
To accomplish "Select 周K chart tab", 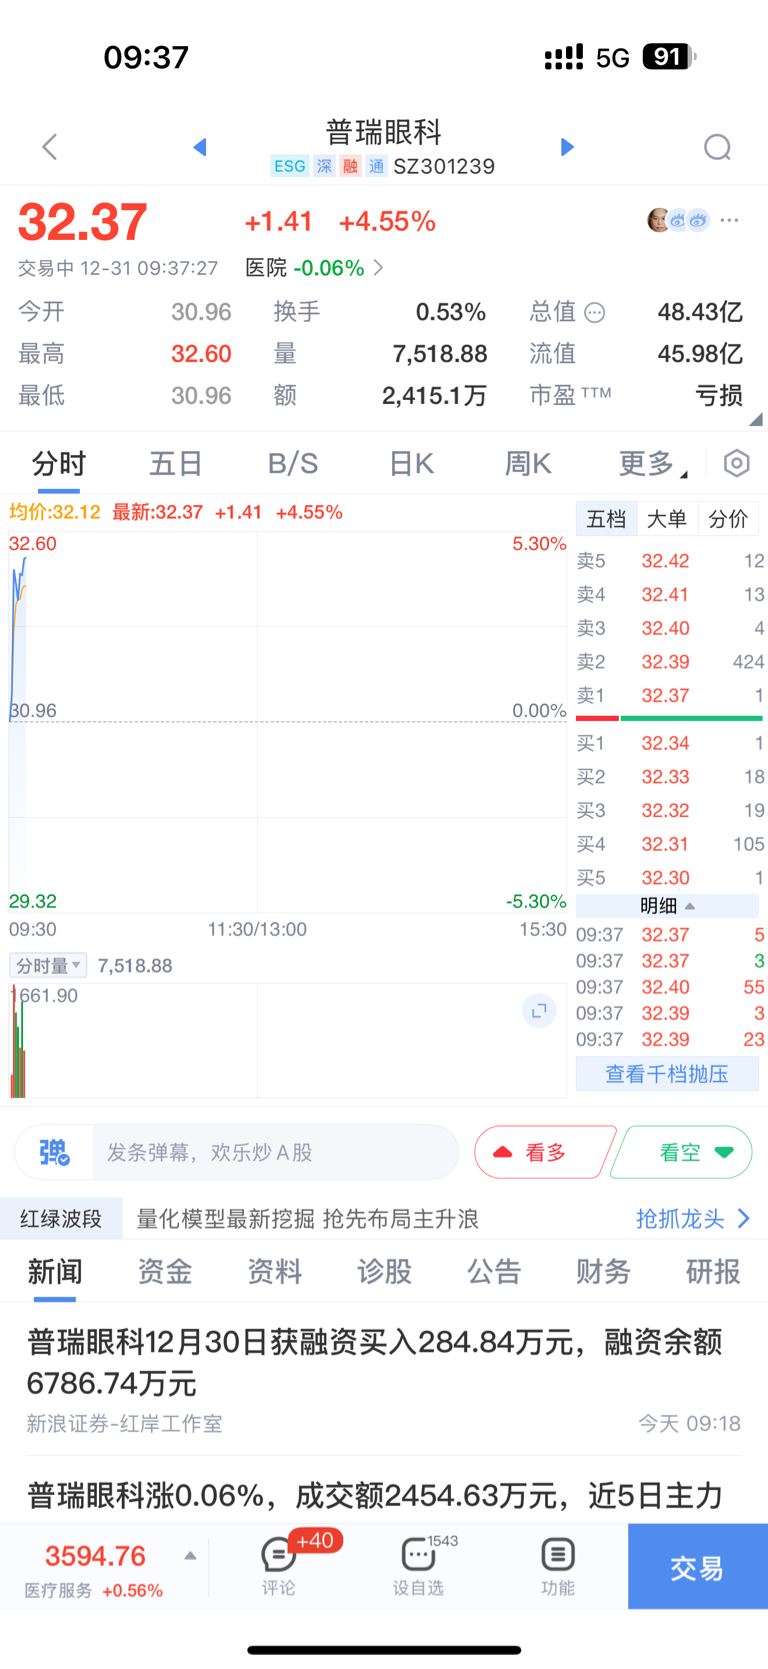I will 528,464.
